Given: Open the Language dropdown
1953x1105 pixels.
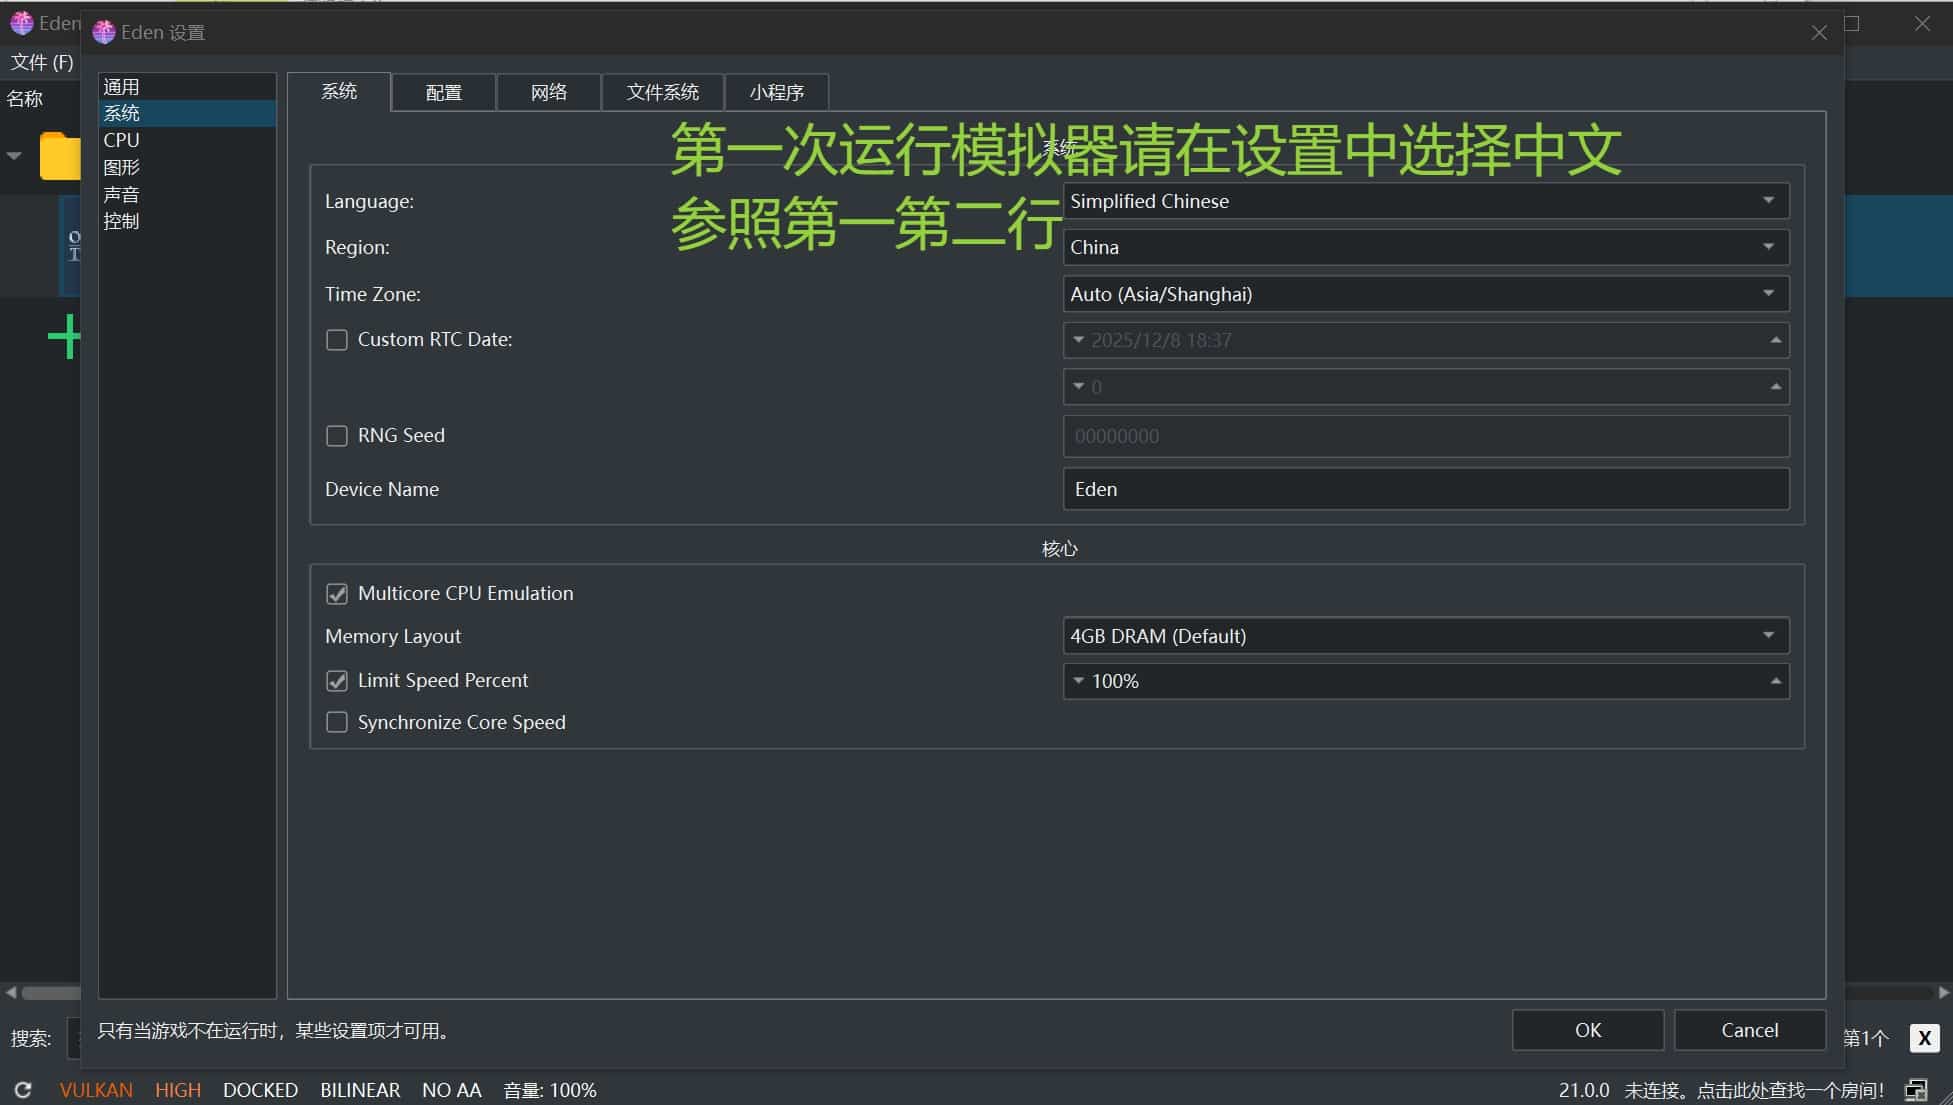Looking at the screenshot, I should pyautogui.click(x=1425, y=201).
